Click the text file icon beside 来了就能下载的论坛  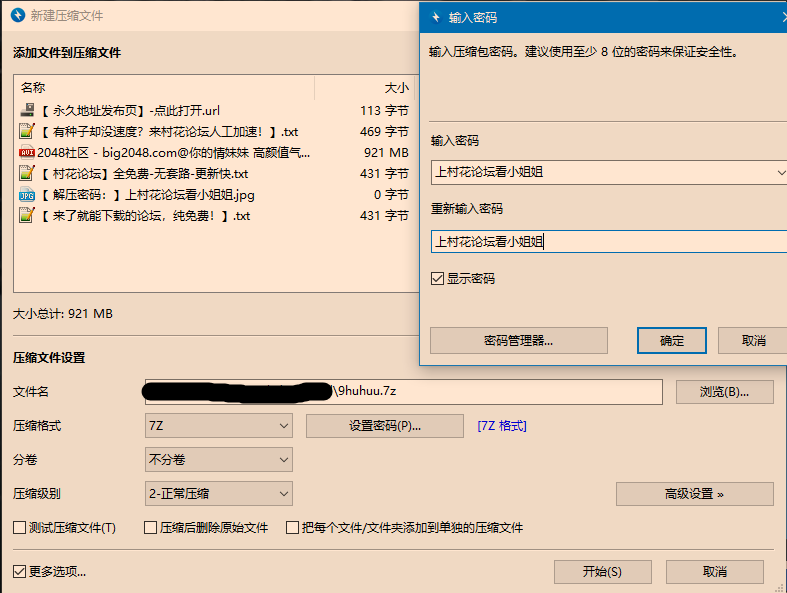pyautogui.click(x=27, y=216)
